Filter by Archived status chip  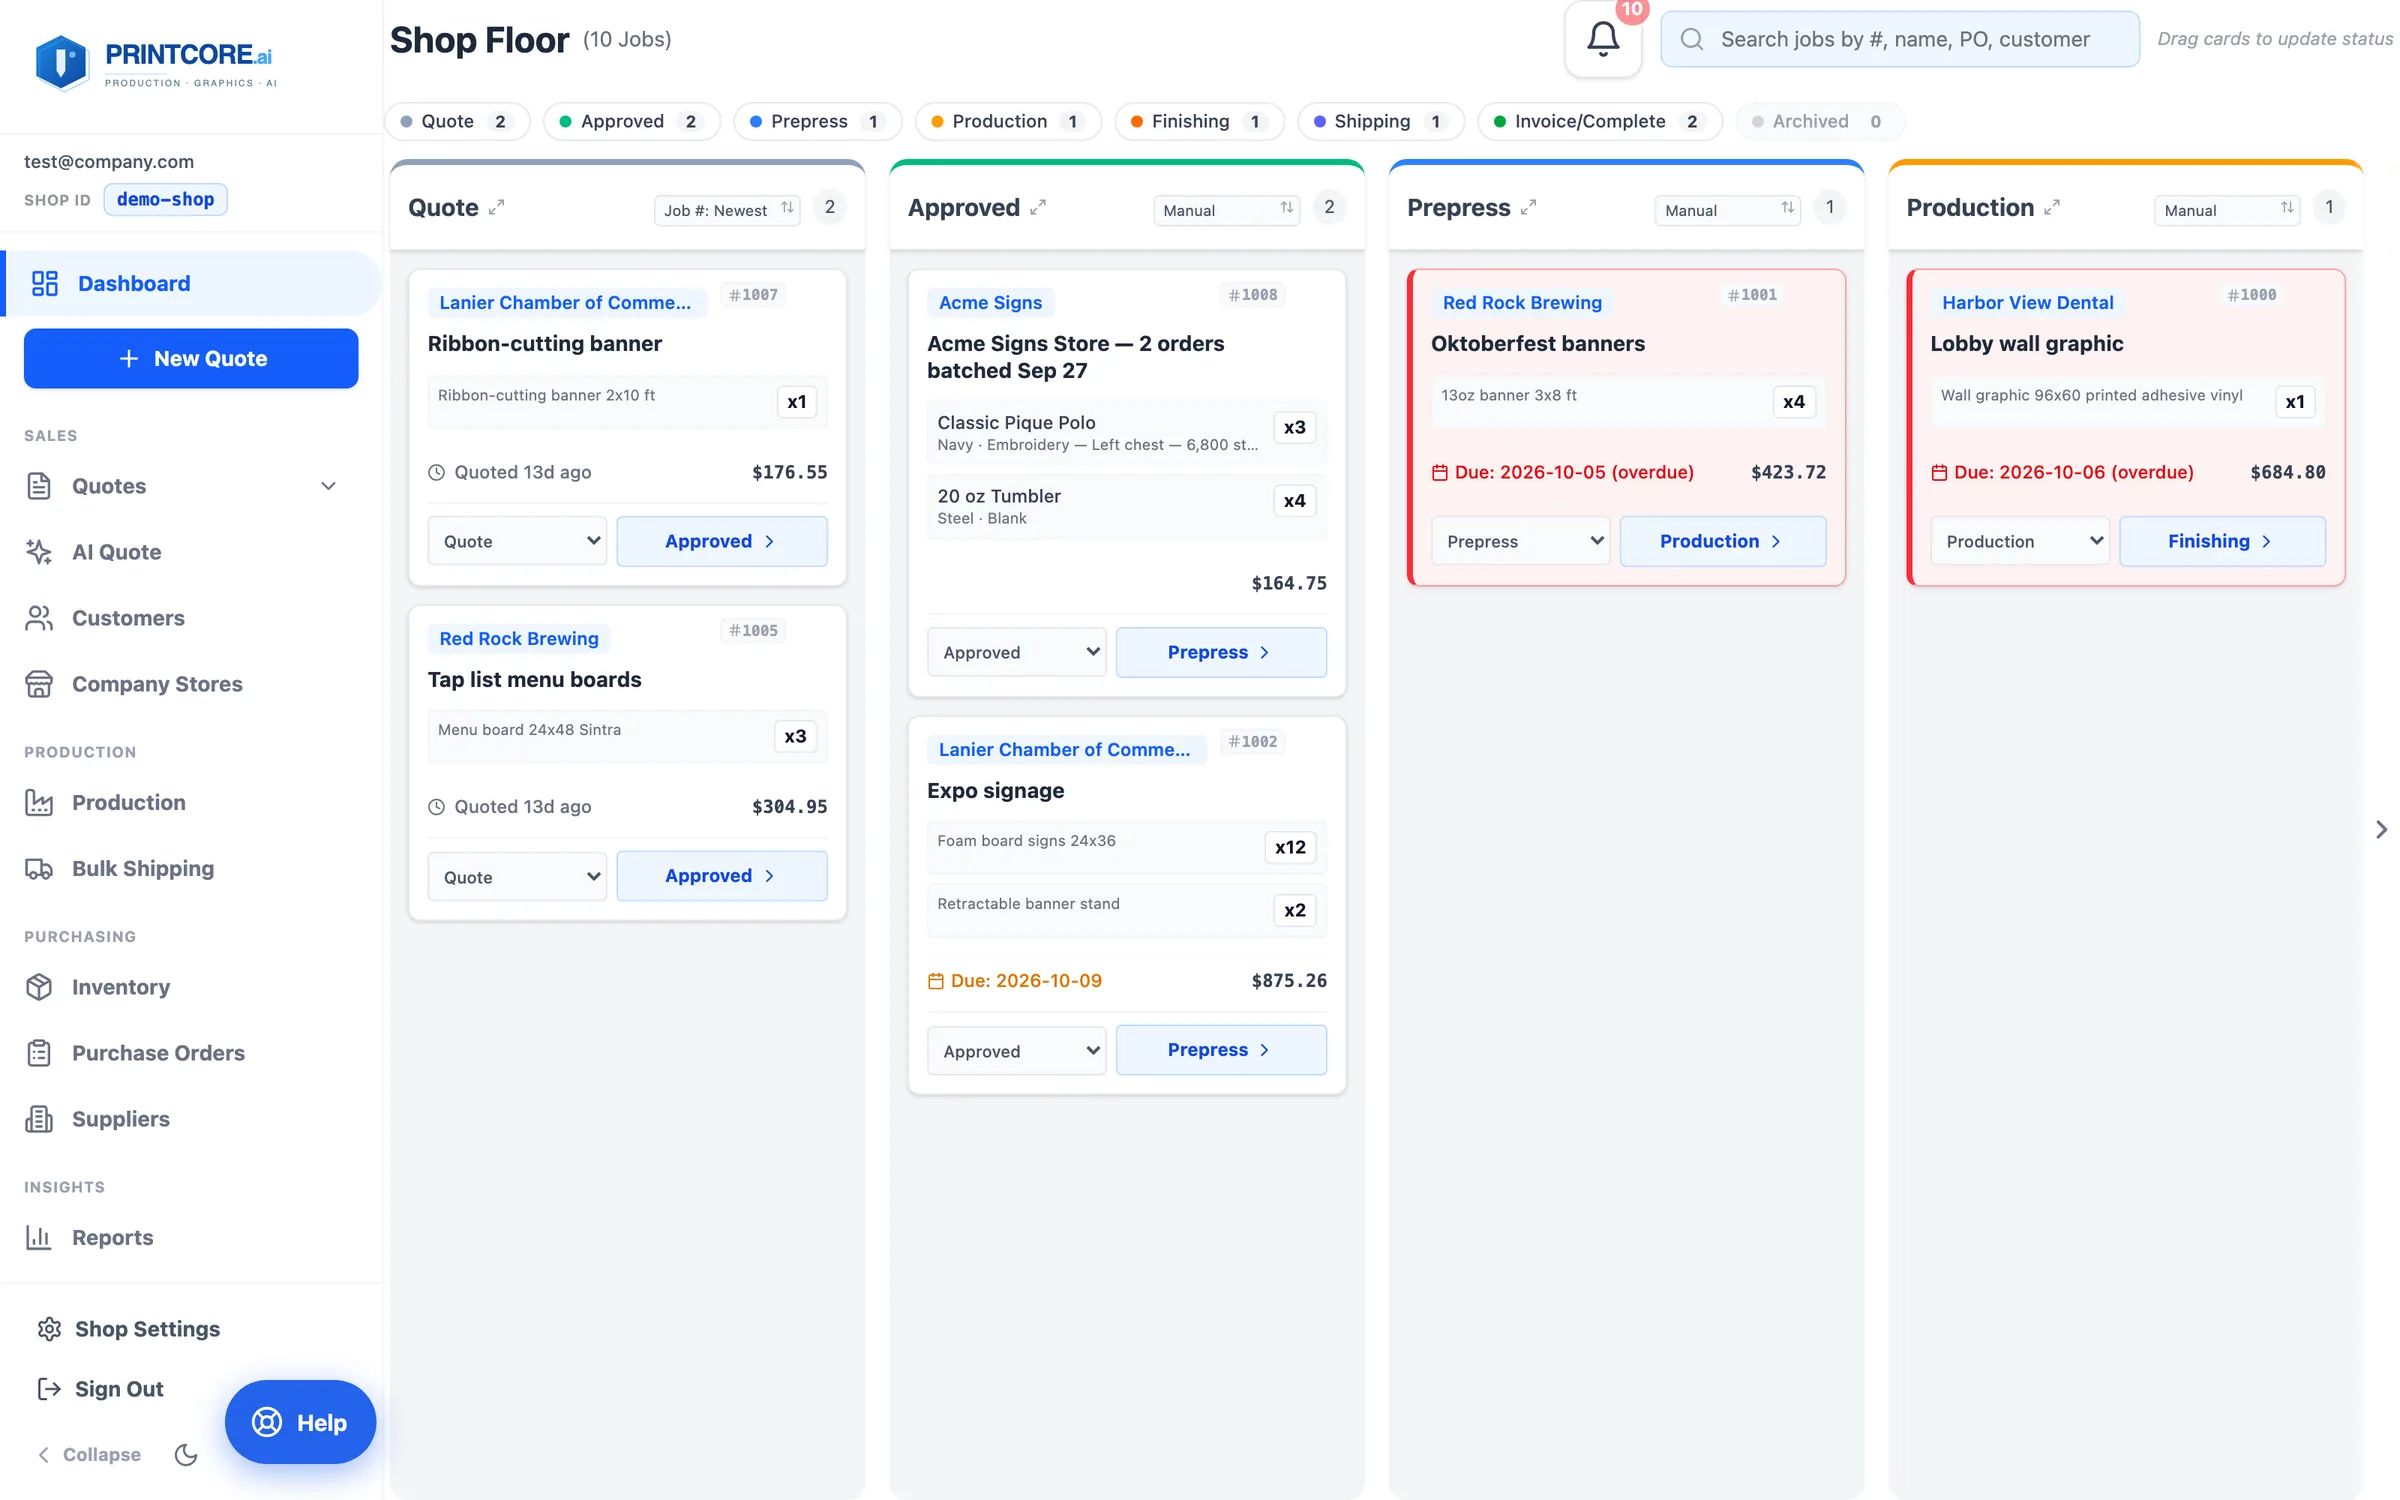pyautogui.click(x=1820, y=121)
